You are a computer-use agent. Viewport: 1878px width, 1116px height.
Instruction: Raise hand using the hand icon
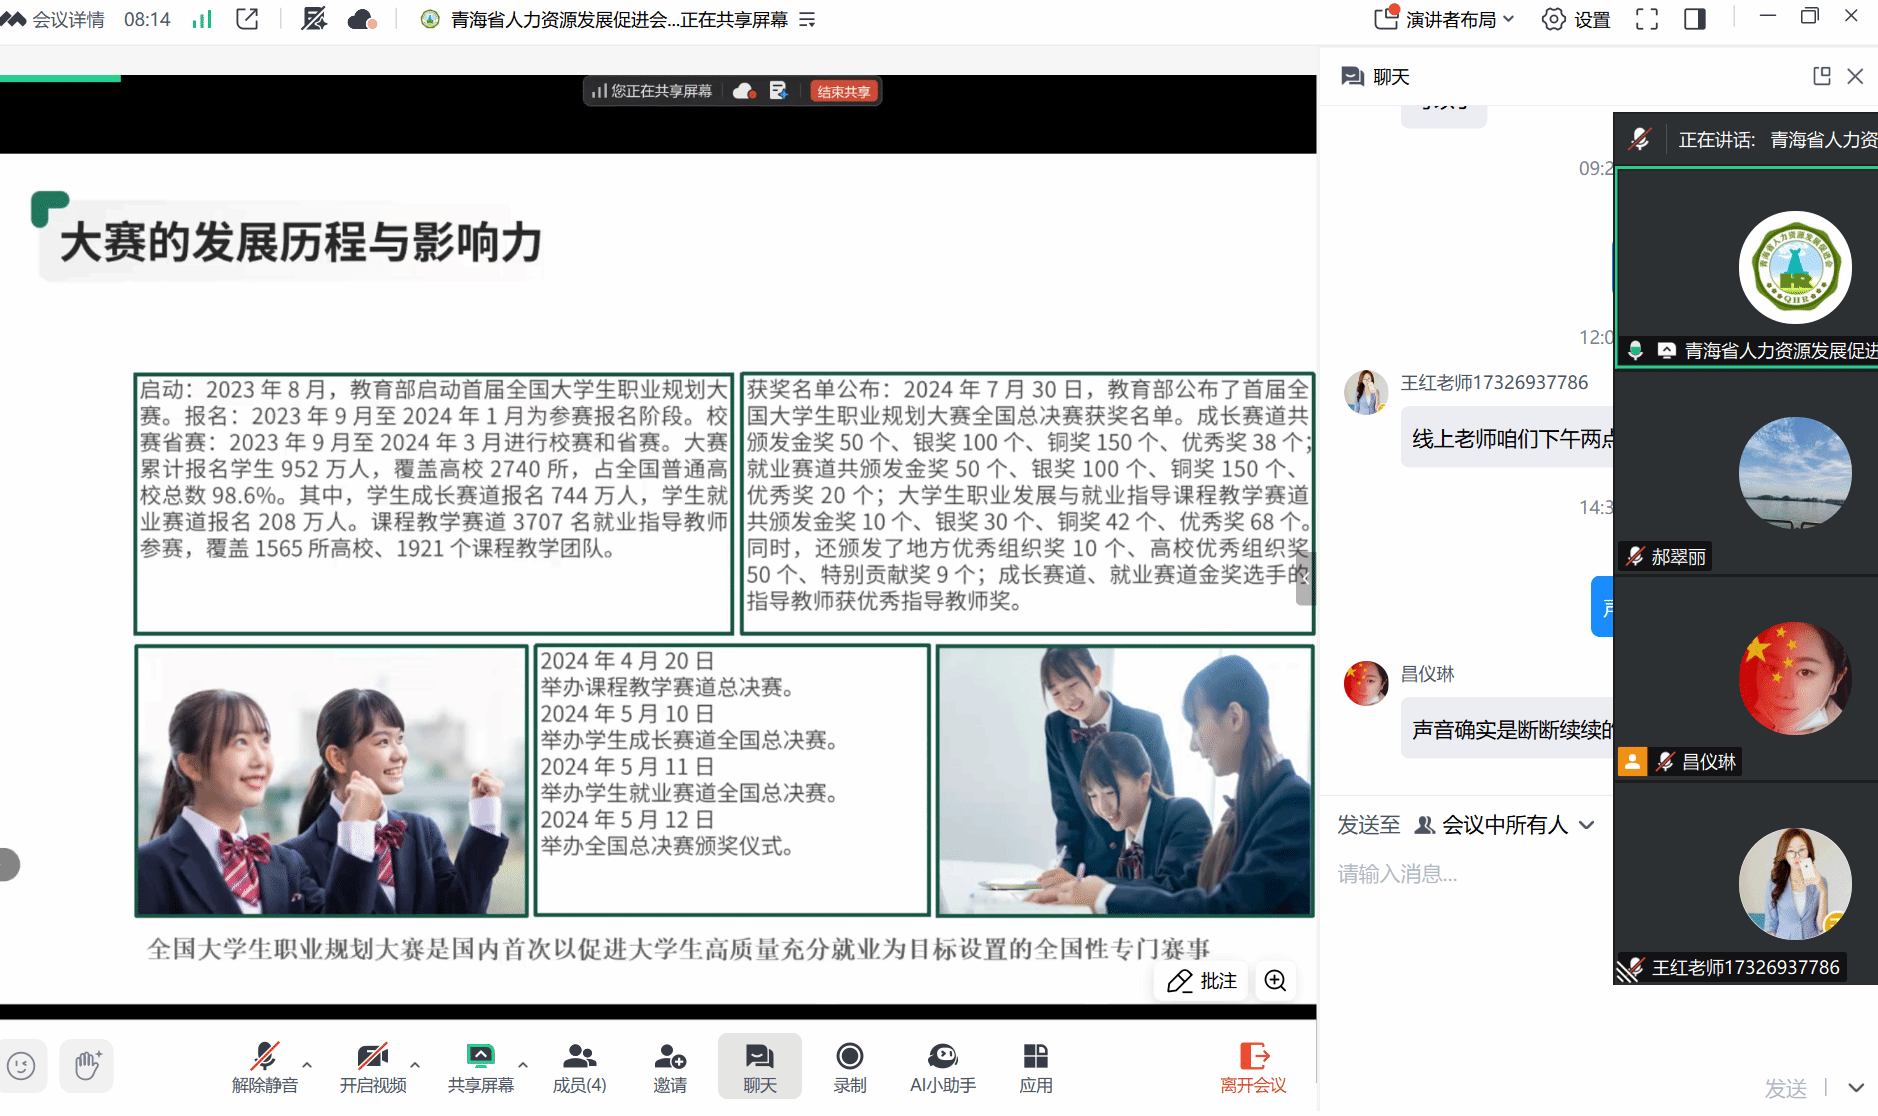click(x=87, y=1066)
